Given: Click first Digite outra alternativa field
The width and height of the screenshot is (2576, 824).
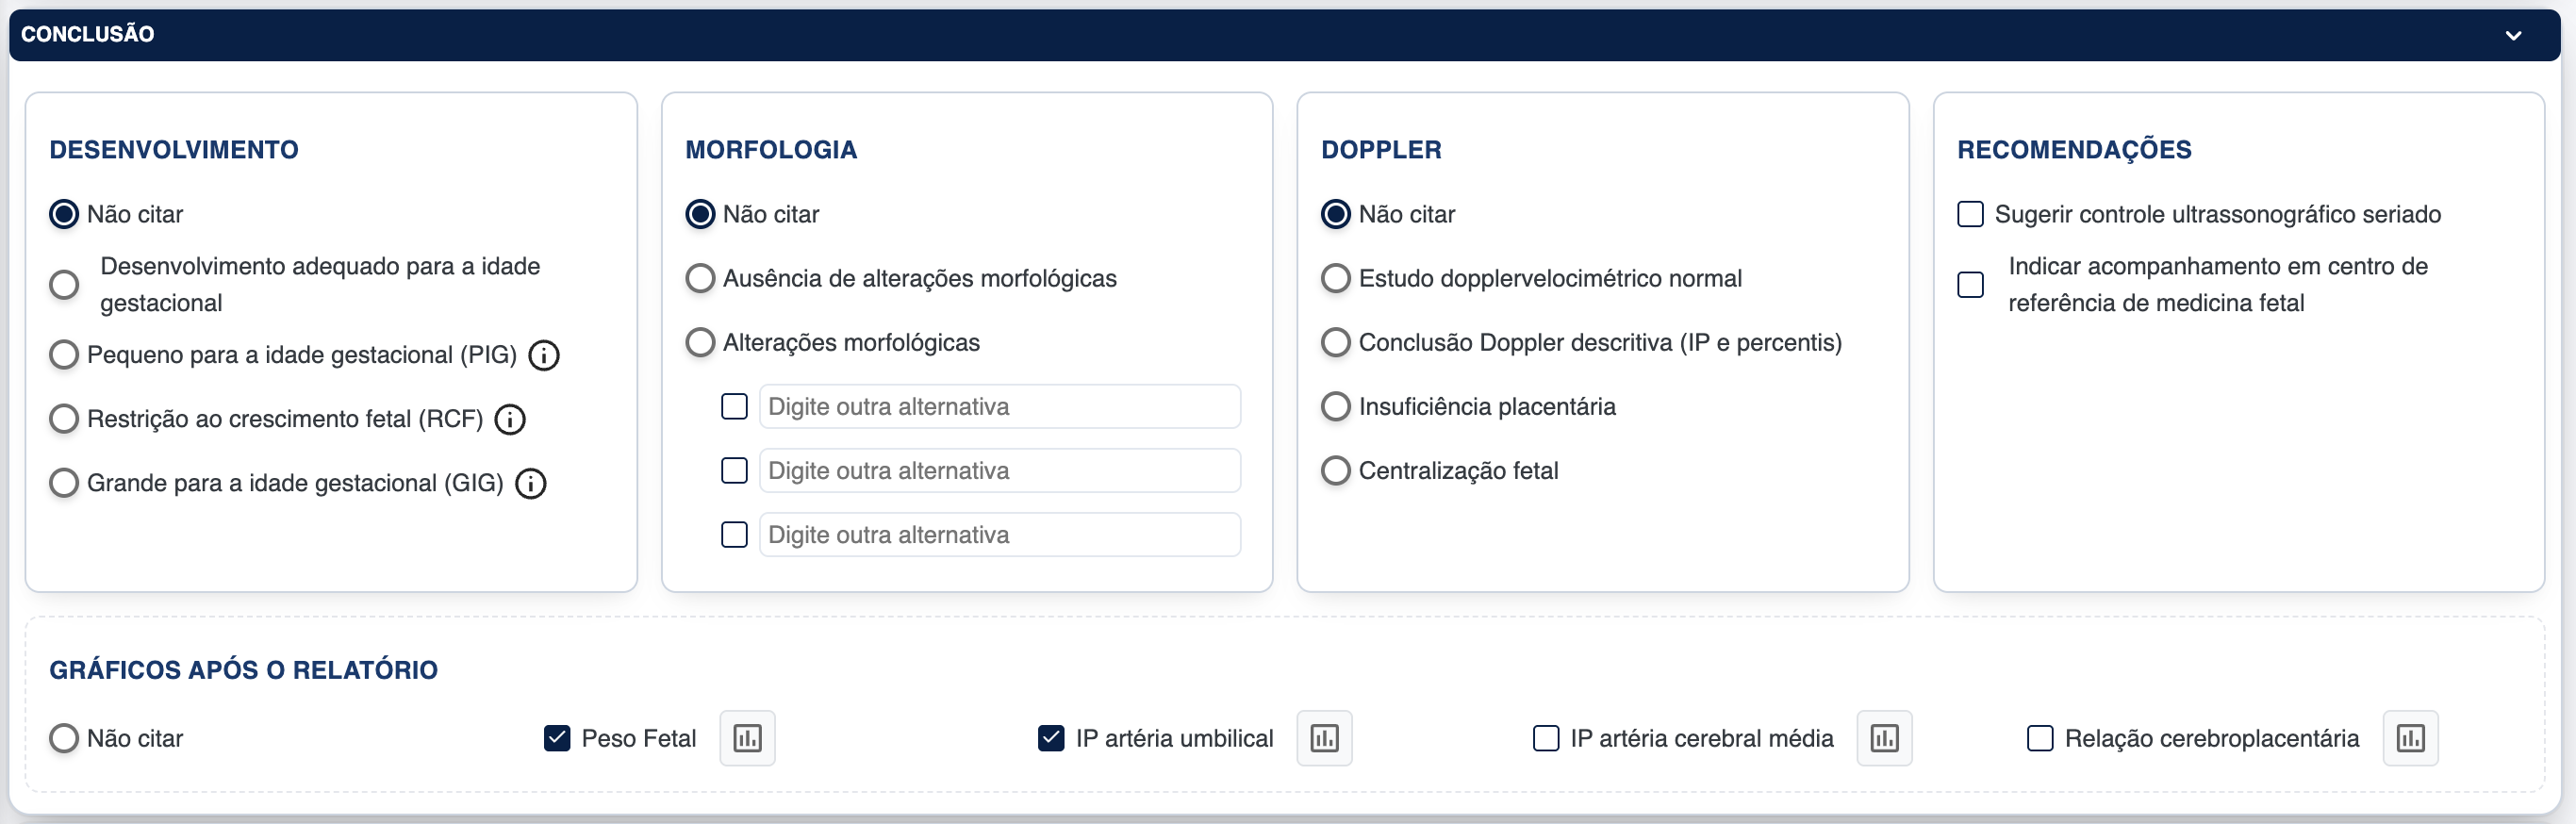Looking at the screenshot, I should point(999,406).
